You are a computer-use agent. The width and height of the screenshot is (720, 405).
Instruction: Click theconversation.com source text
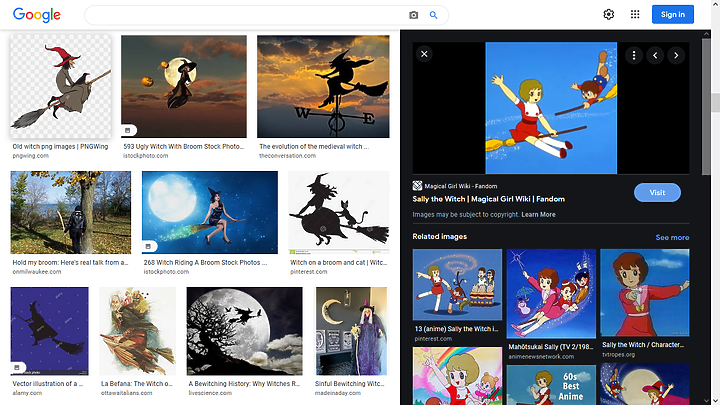[287, 156]
